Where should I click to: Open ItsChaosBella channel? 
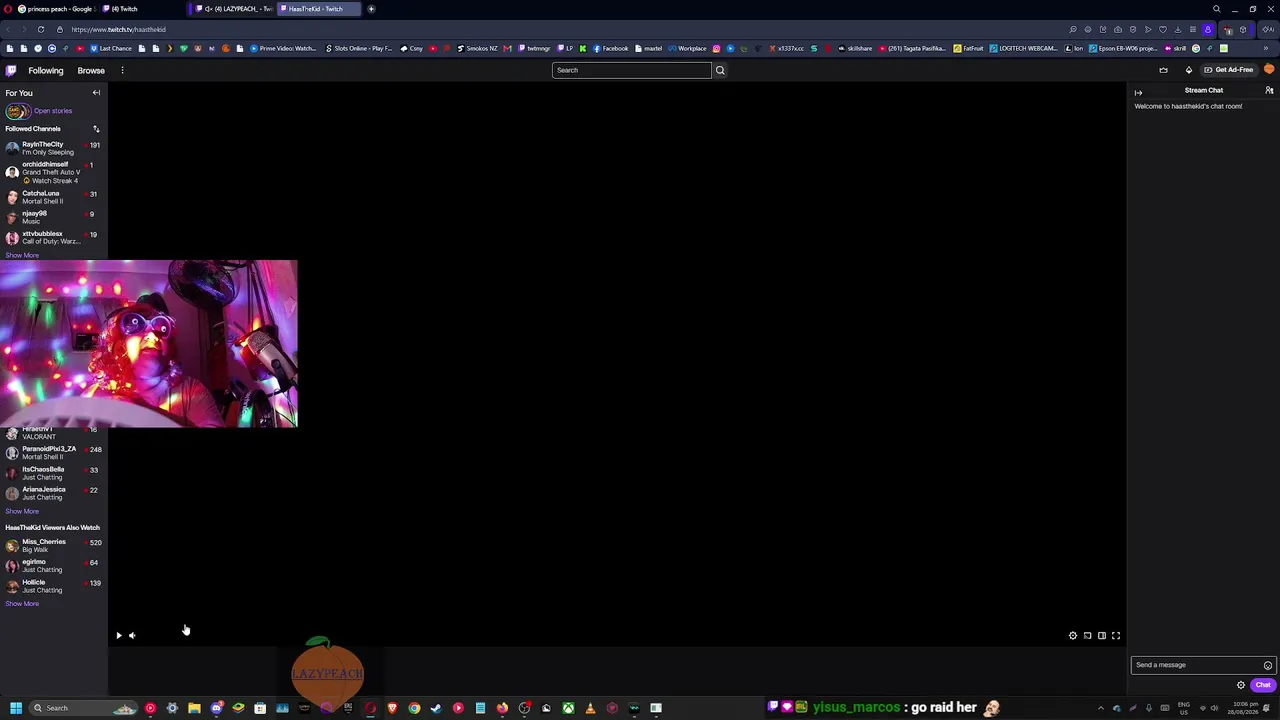point(52,473)
